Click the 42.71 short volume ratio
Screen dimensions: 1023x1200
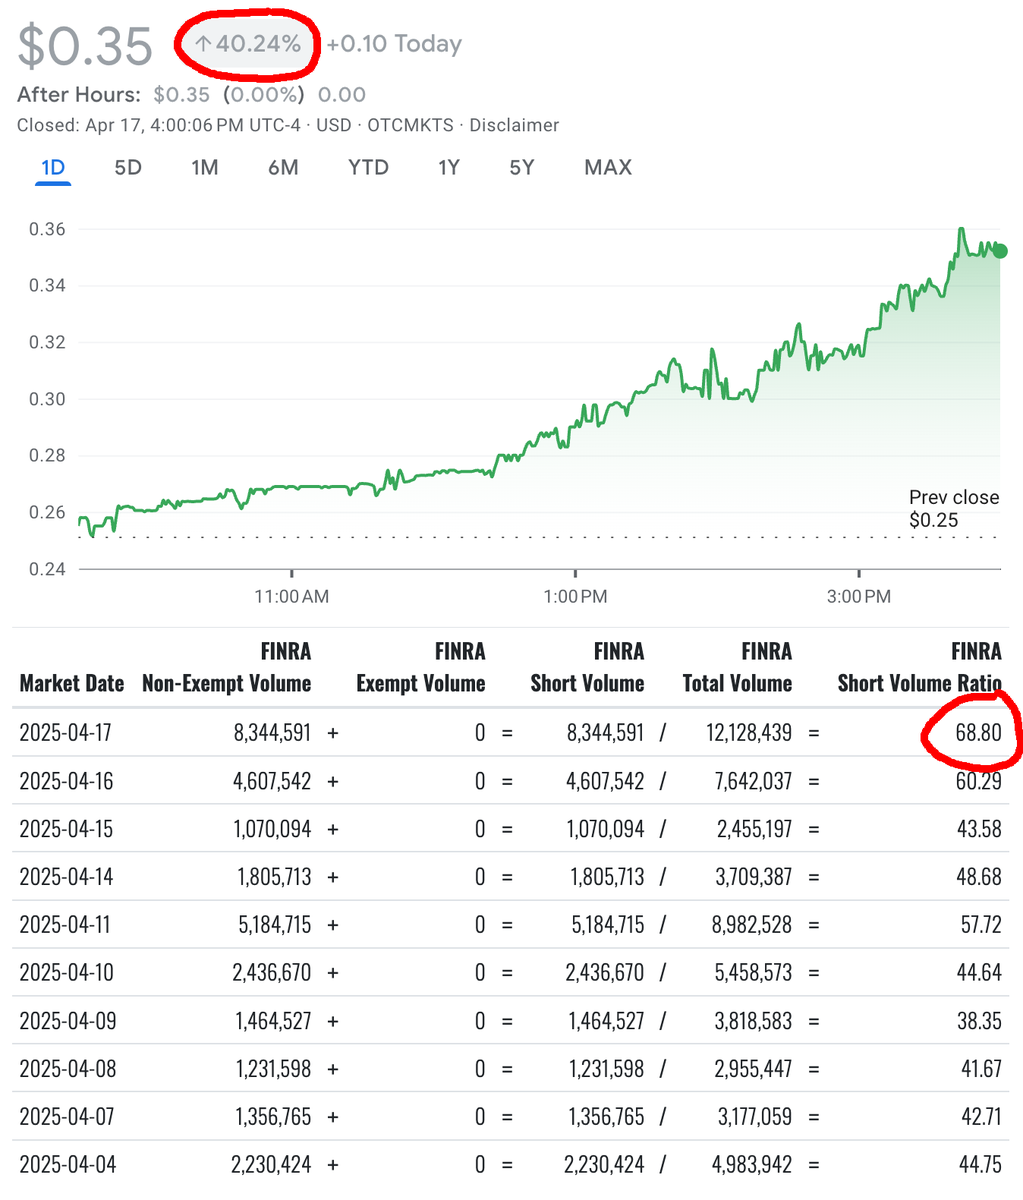981,1117
